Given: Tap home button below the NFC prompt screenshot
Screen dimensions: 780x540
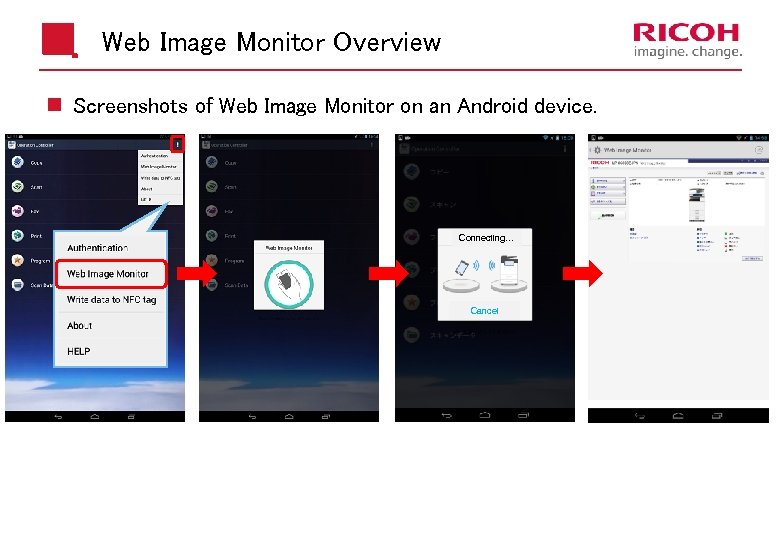Looking at the screenshot, I should [x=289, y=417].
